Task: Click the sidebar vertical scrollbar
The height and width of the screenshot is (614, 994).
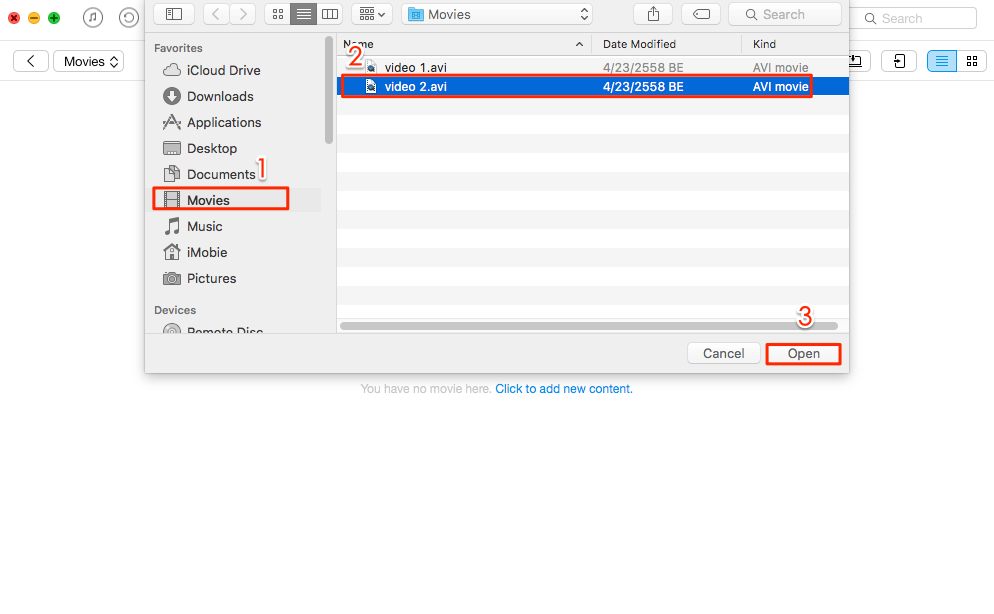Action: (x=328, y=90)
